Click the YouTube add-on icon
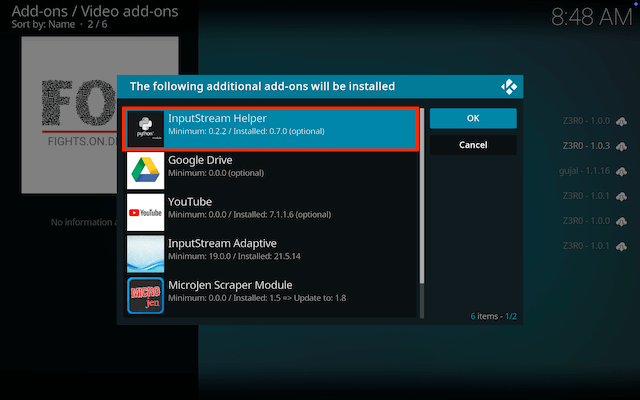This screenshot has height=400, width=640. coord(145,212)
